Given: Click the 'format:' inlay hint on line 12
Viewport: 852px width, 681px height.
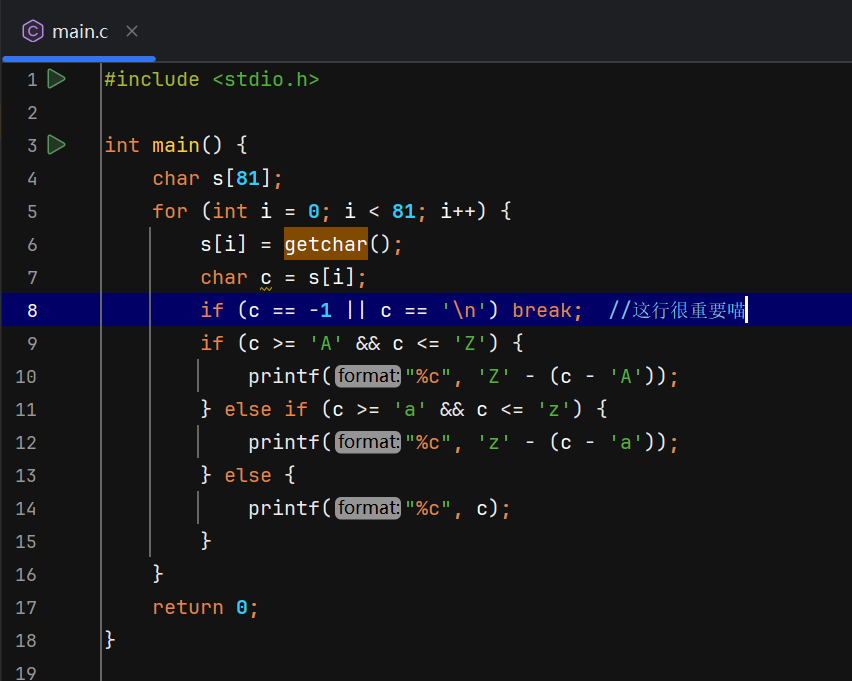Looking at the screenshot, I should click(367, 442).
